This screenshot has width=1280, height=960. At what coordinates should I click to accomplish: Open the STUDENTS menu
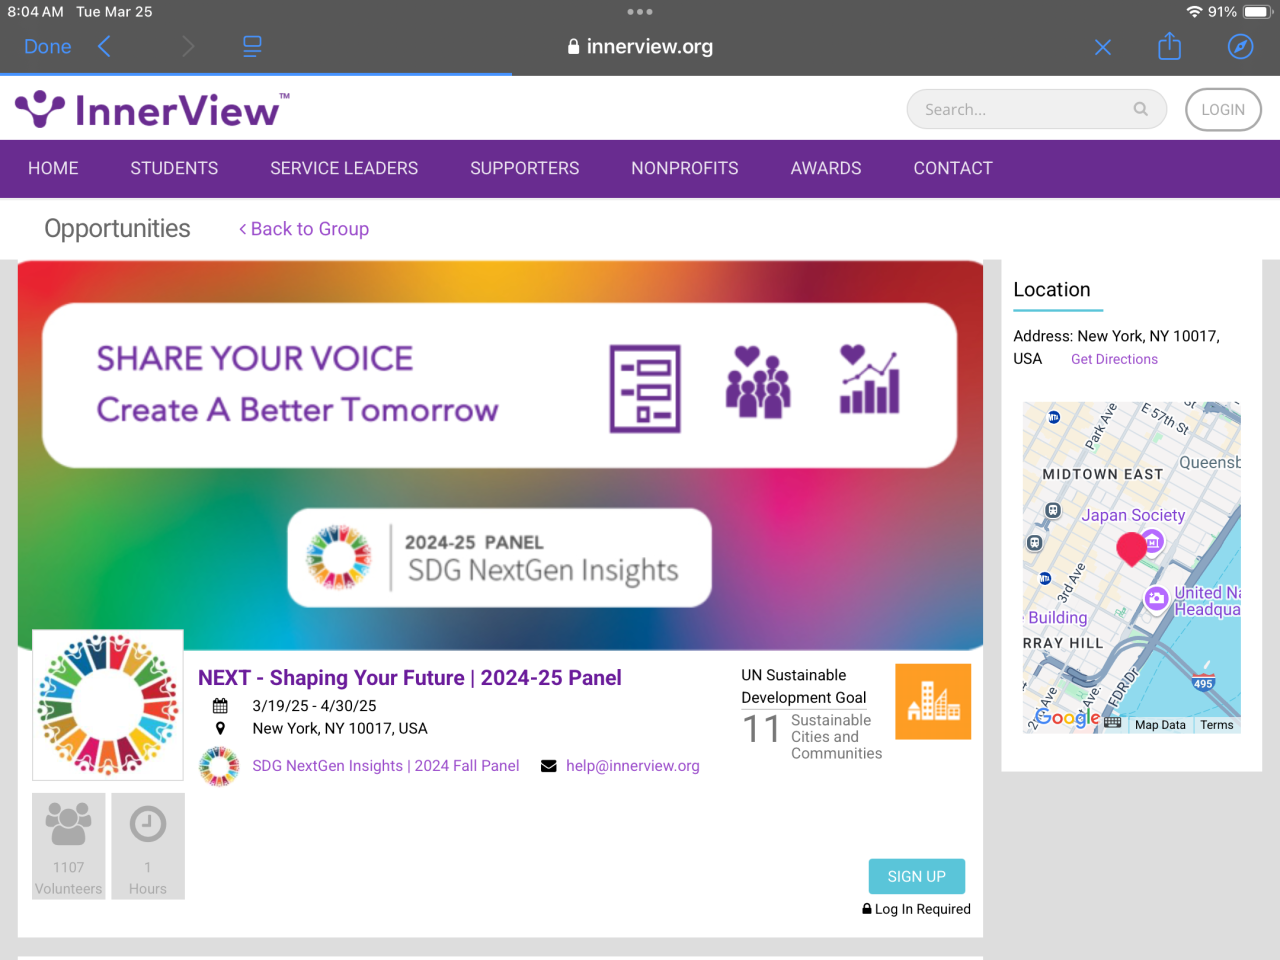click(x=174, y=168)
